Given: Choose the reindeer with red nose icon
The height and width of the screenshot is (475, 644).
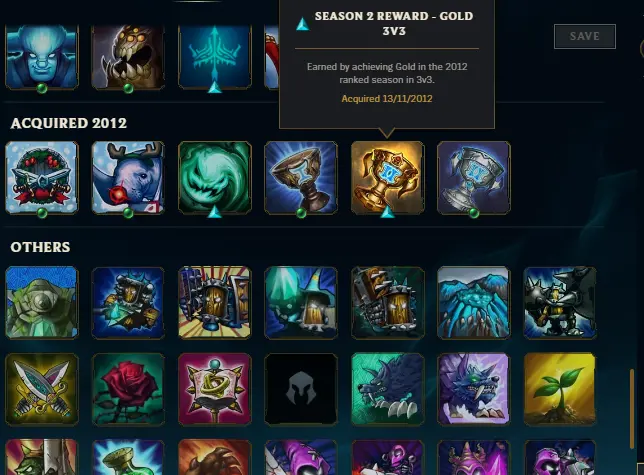Looking at the screenshot, I should point(128,177).
